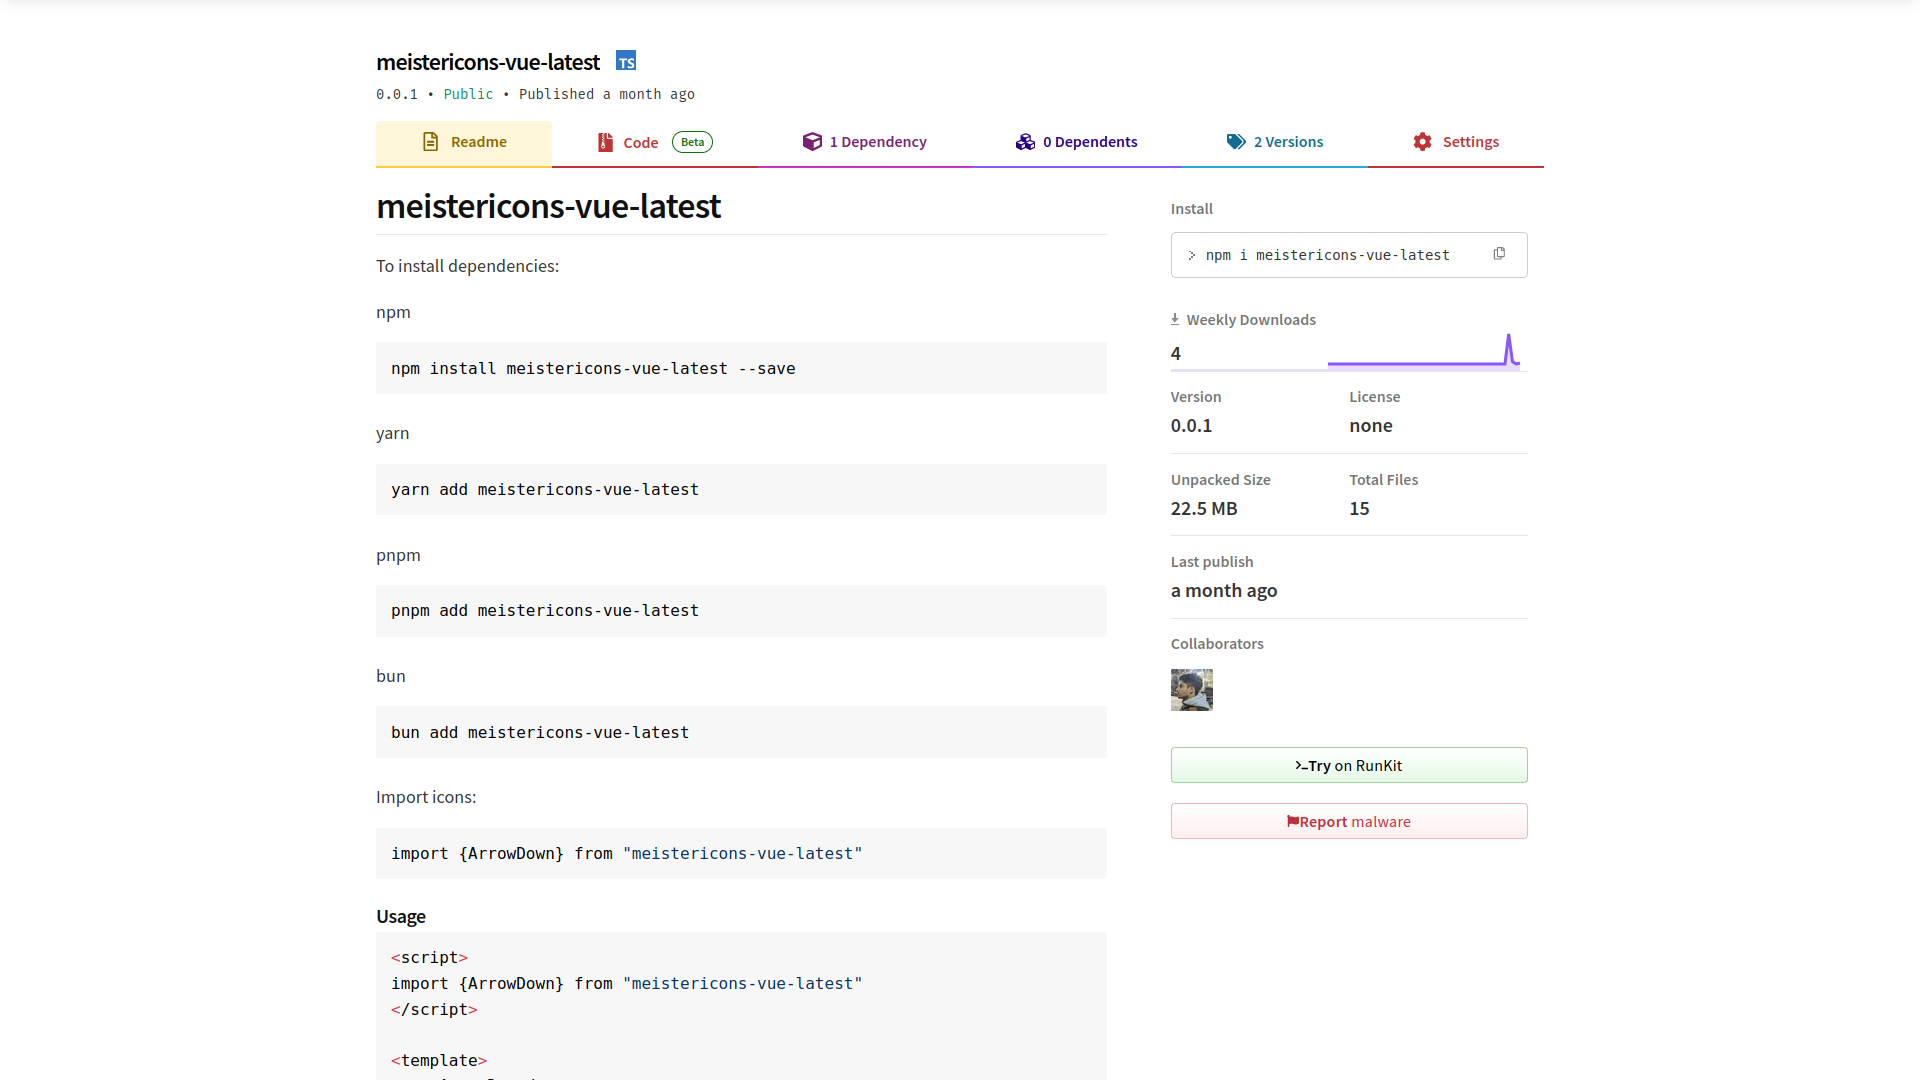The width and height of the screenshot is (1920, 1080).
Task: Open the 1 Dependency tab
Action: tap(864, 143)
